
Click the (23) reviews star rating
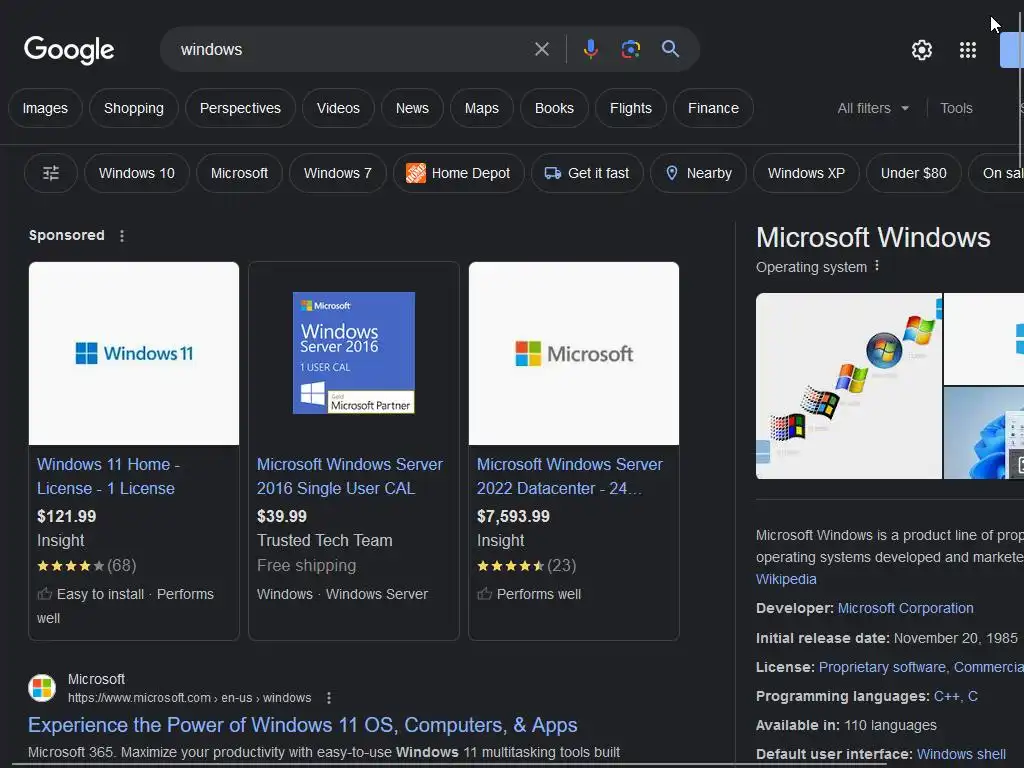[526, 566]
